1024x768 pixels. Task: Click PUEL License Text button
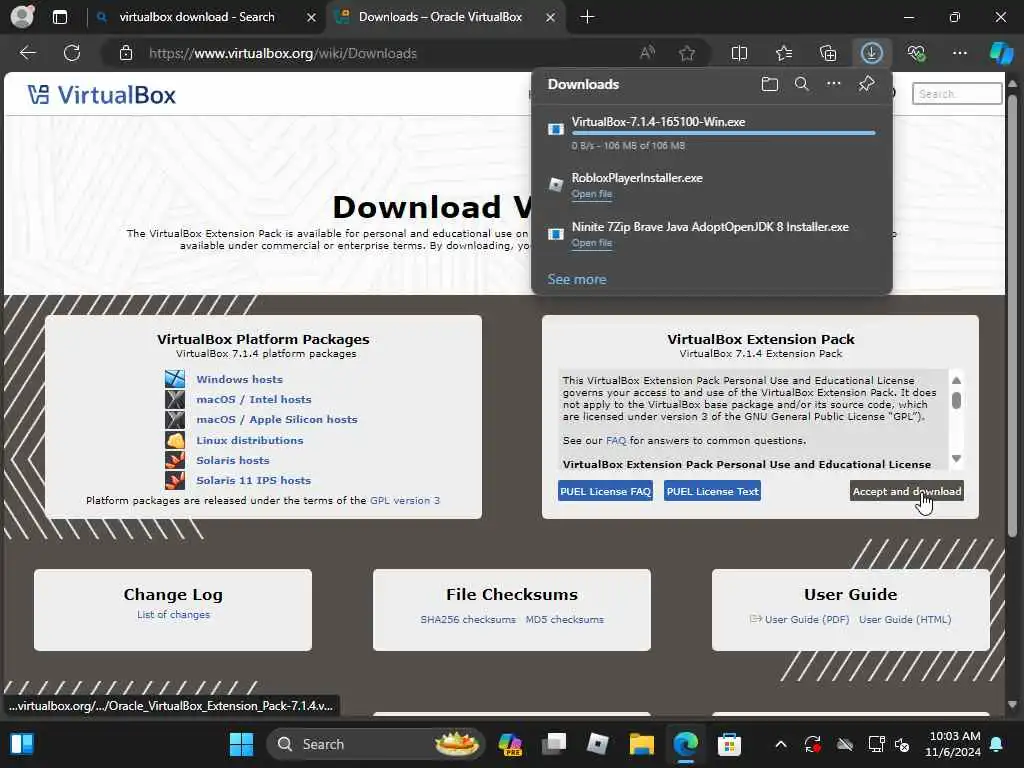(x=712, y=491)
